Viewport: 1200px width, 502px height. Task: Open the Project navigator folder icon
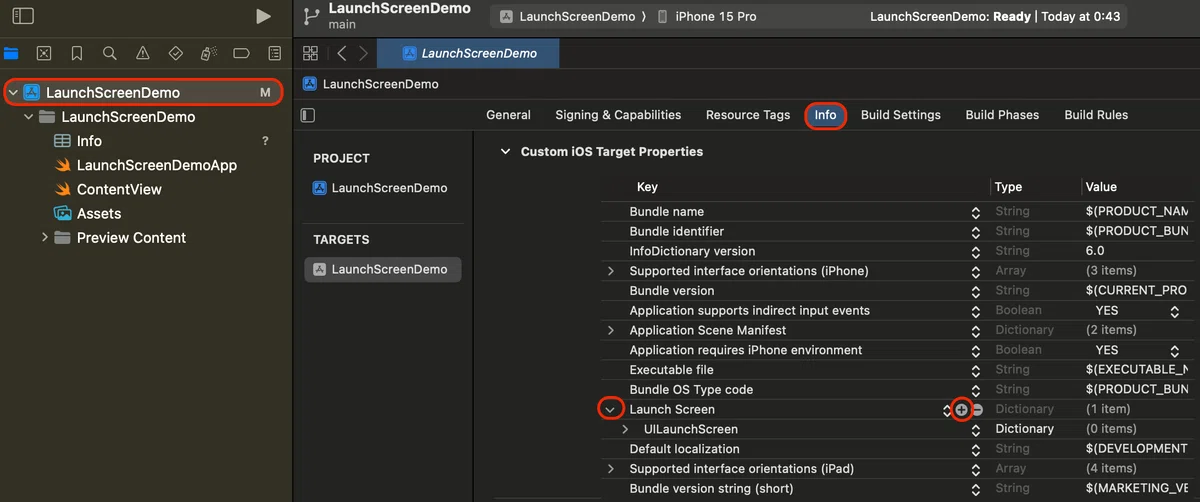coord(11,53)
